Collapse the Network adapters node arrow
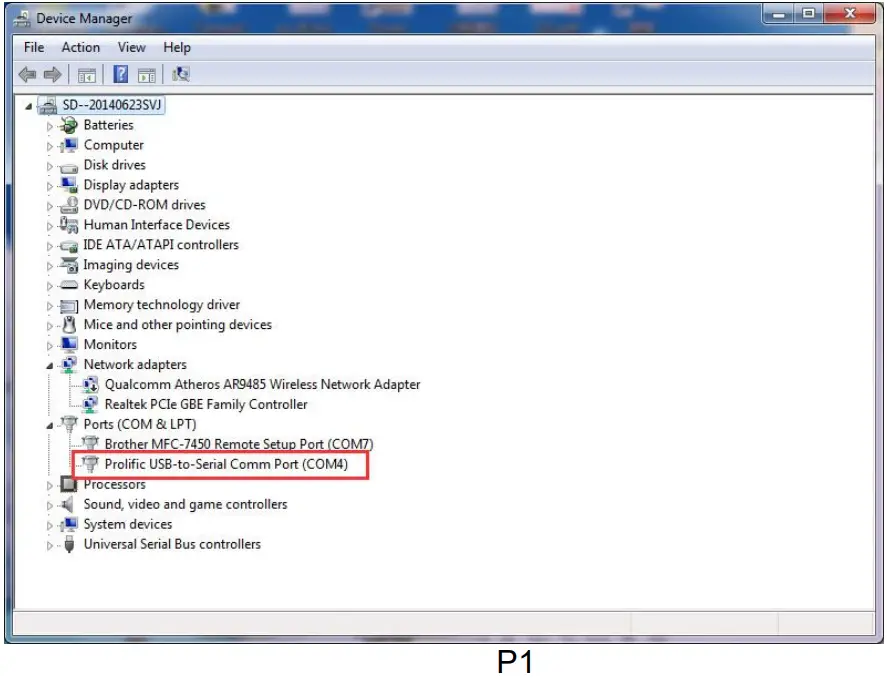 click(50, 366)
